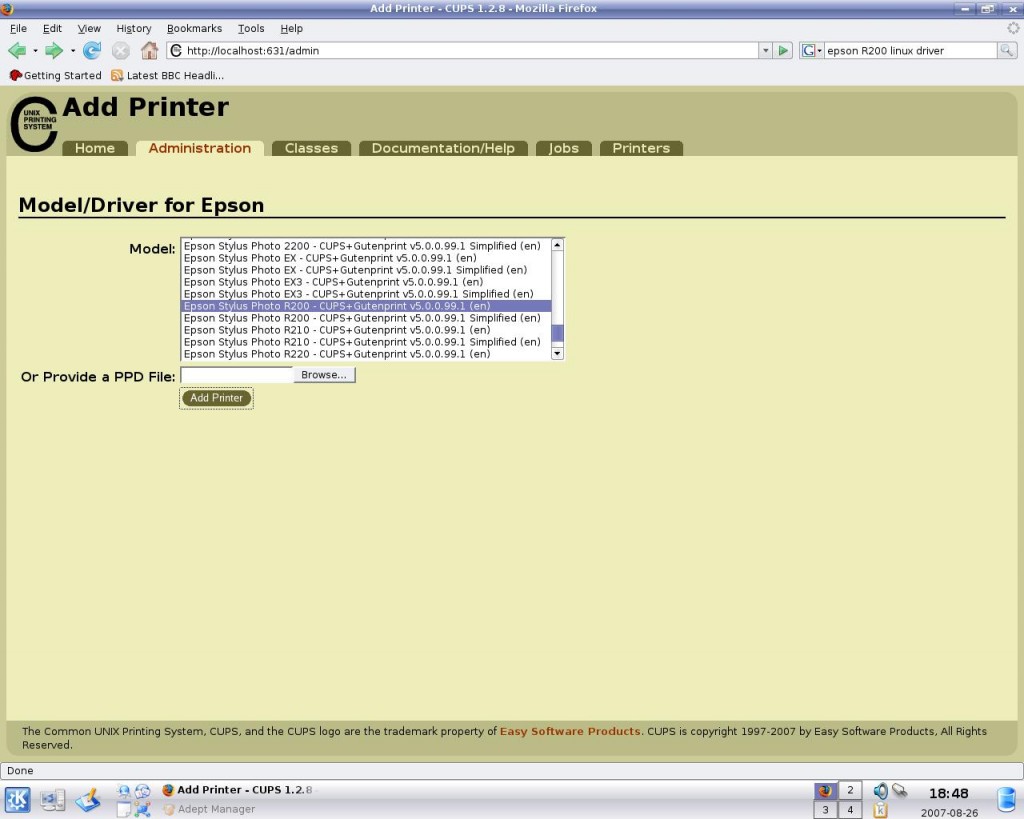The image size is (1024, 819).
Task: Open the Printers tab
Action: [x=641, y=148]
